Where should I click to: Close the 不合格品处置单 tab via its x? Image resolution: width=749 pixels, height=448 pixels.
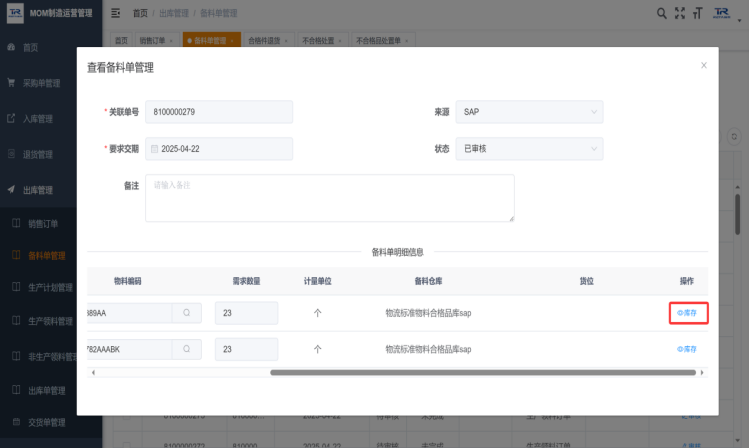407,41
